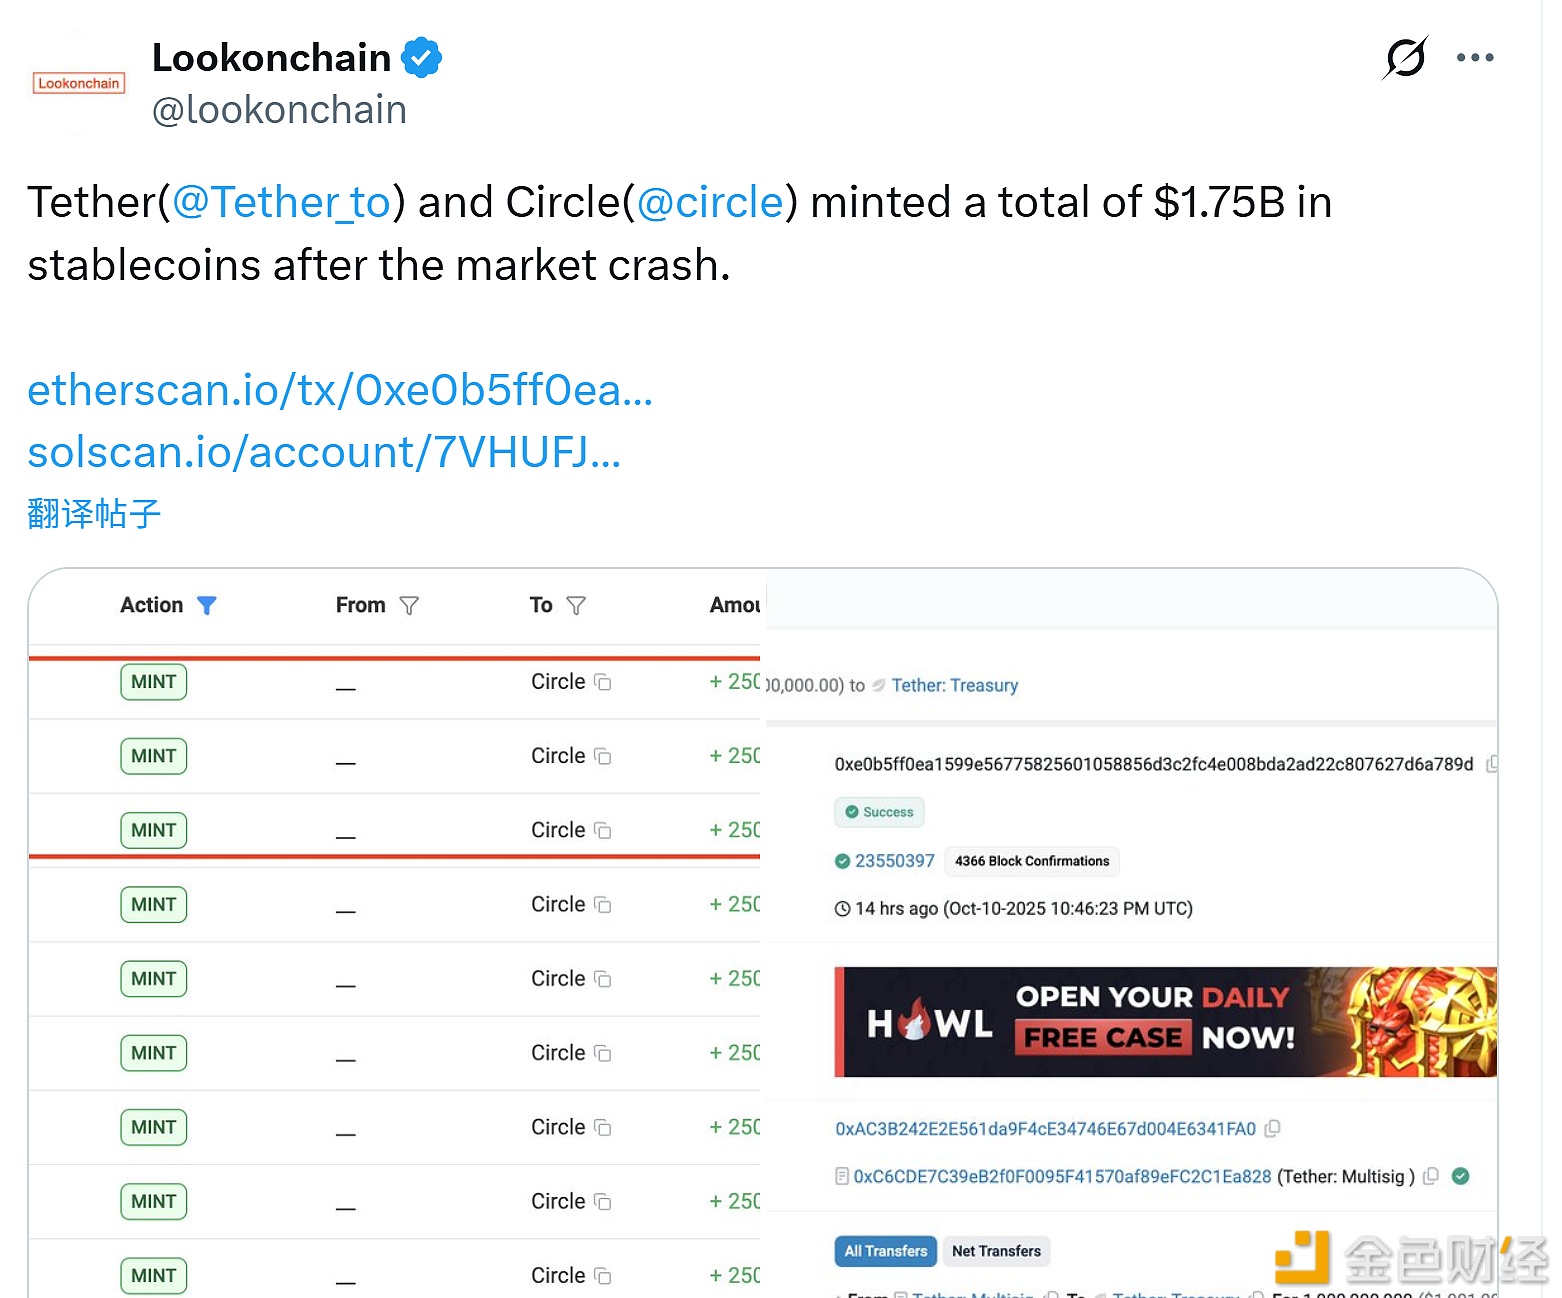Viewport: 1562px width, 1298px height.
Task: Click the 翻译帖子 translate post link
Action: pyautogui.click(x=94, y=514)
